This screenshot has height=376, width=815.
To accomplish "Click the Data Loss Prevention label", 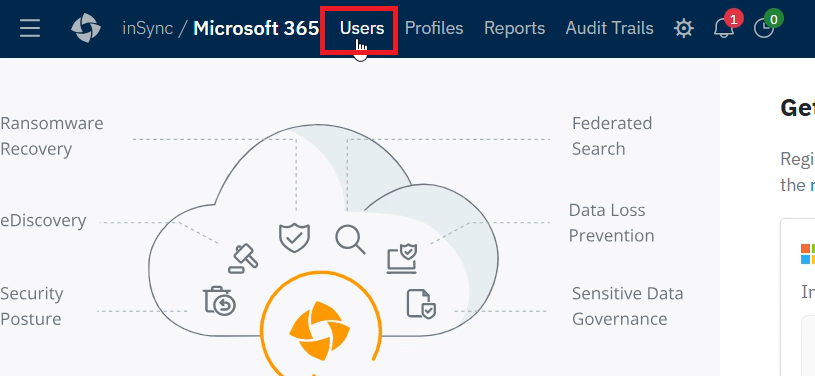I will point(611,223).
